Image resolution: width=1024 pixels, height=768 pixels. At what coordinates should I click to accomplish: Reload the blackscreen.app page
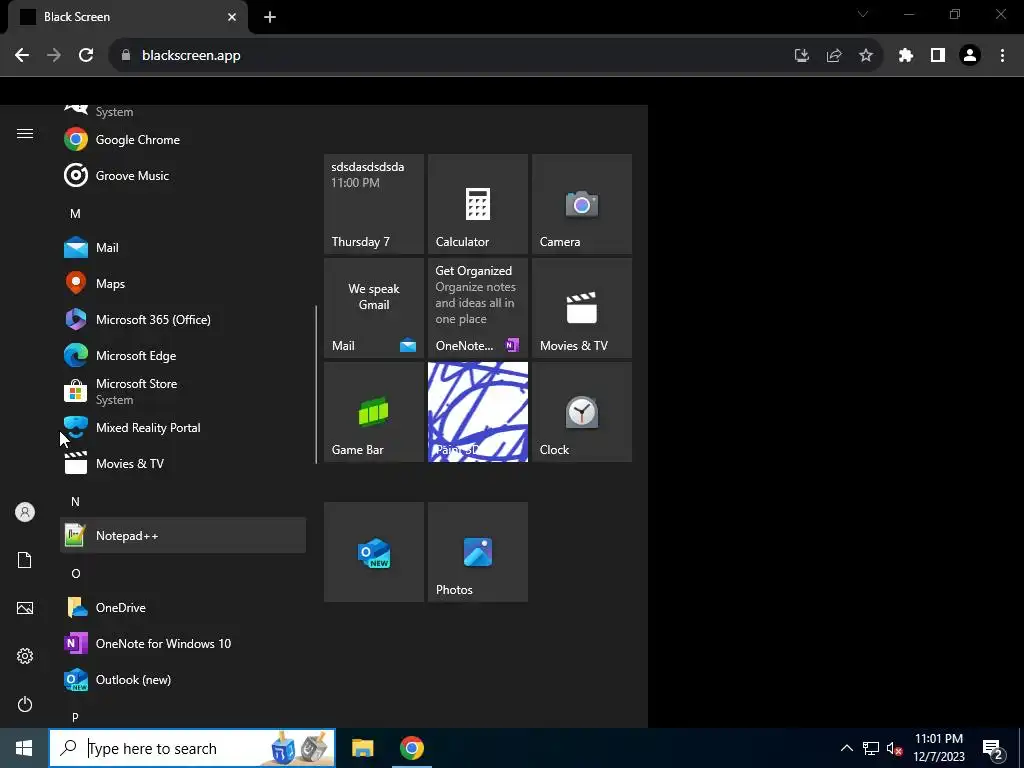coord(86,56)
